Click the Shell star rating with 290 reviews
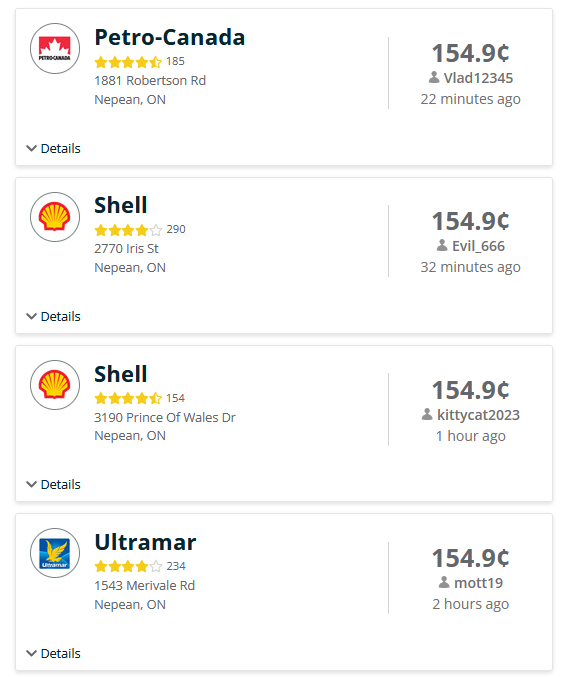Image resolution: width=563 pixels, height=677 pixels. (128, 230)
